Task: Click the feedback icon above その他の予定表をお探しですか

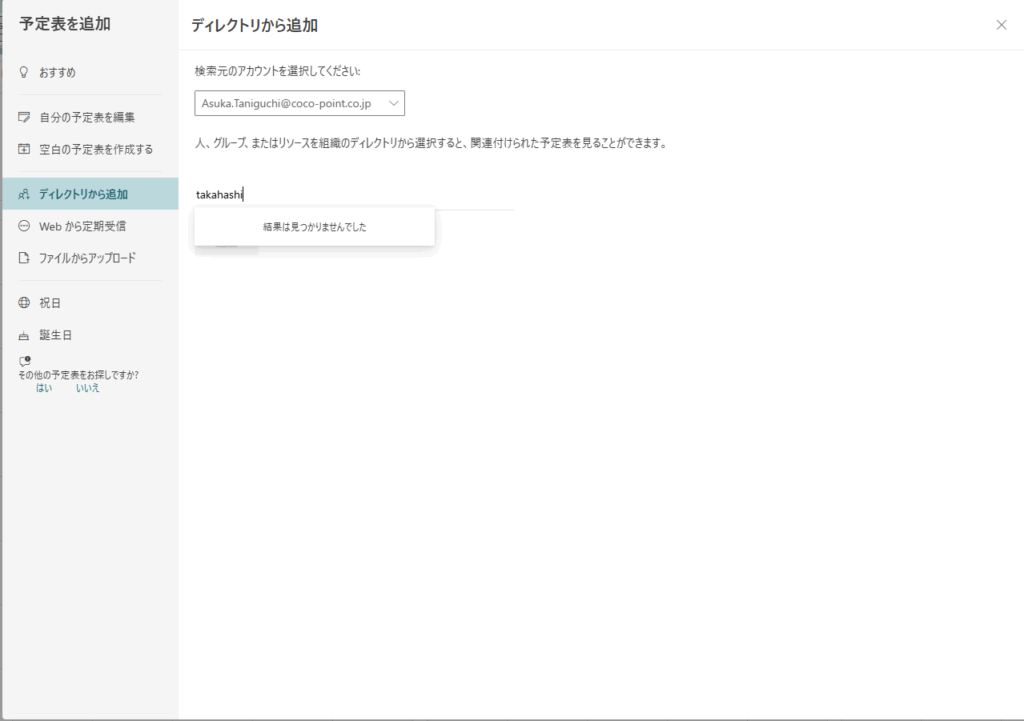Action: coord(24,361)
